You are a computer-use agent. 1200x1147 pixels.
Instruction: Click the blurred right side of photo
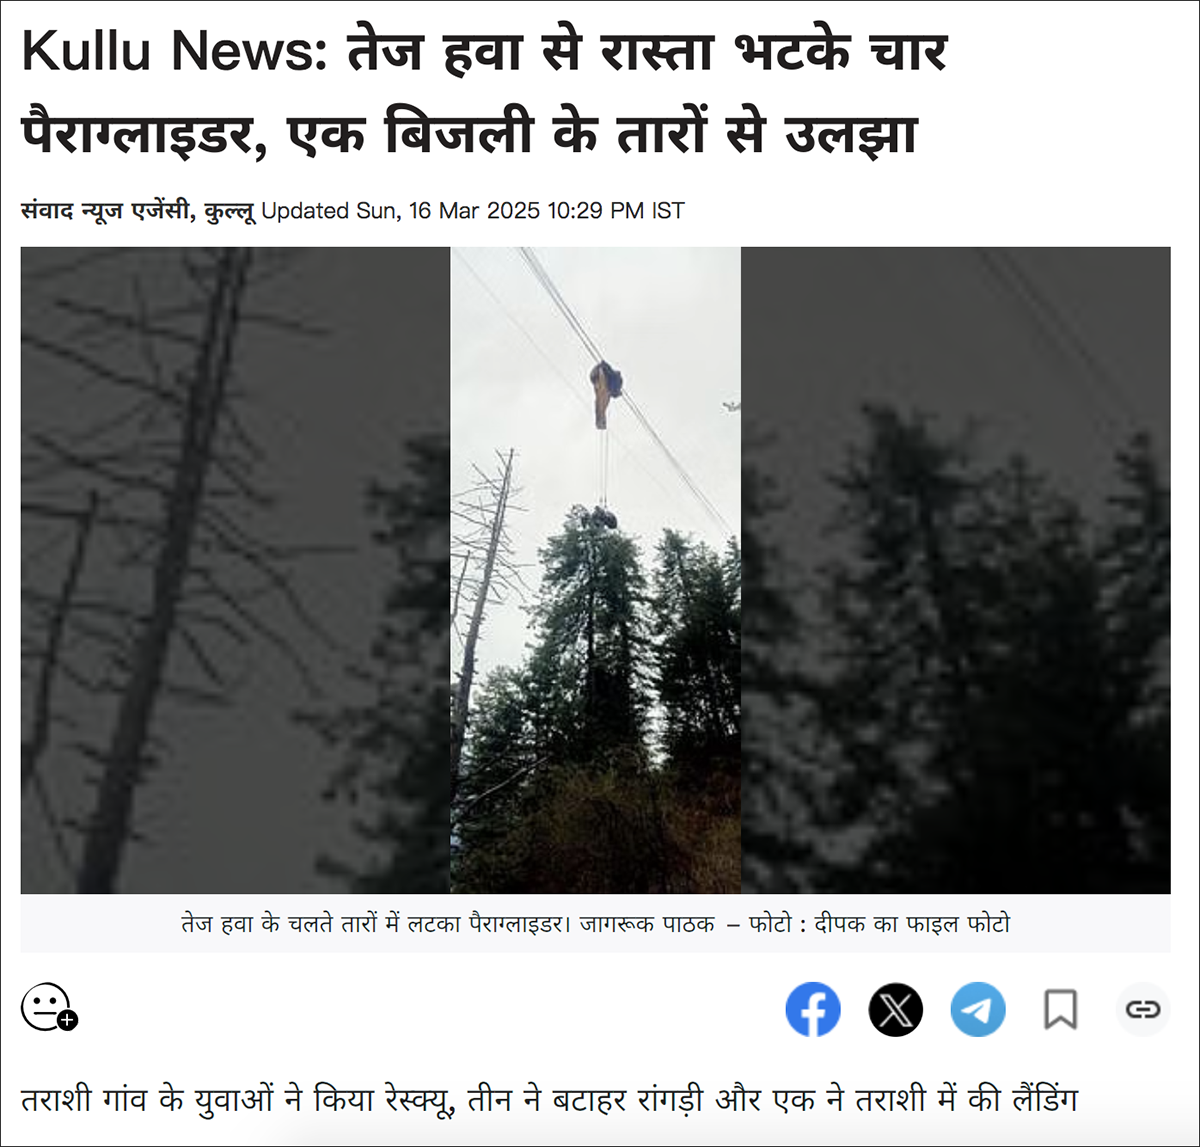956,570
